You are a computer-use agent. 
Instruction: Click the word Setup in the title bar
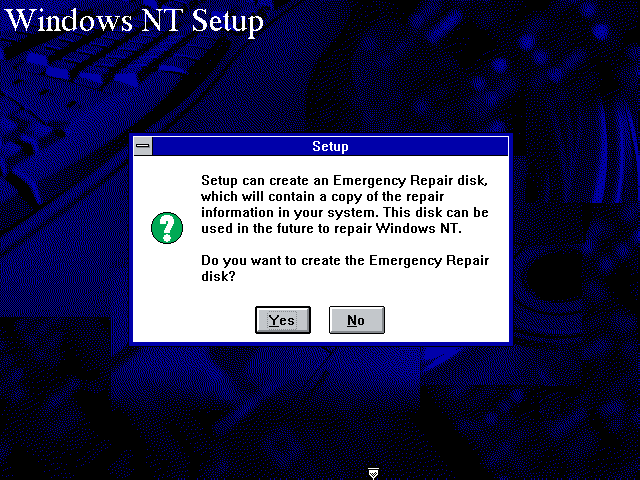tap(330, 146)
